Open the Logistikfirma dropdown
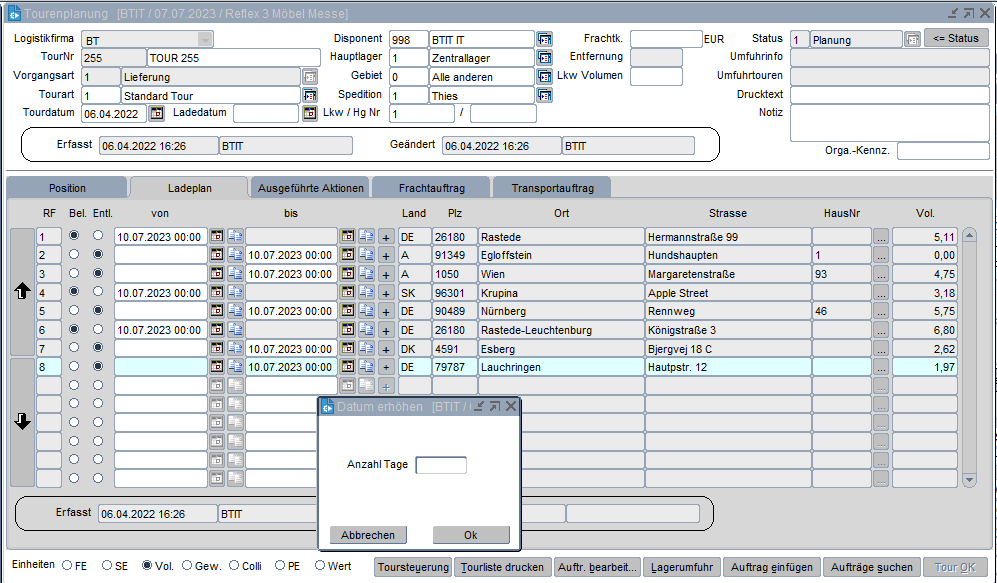Image resolution: width=997 pixels, height=583 pixels. click(x=205, y=39)
